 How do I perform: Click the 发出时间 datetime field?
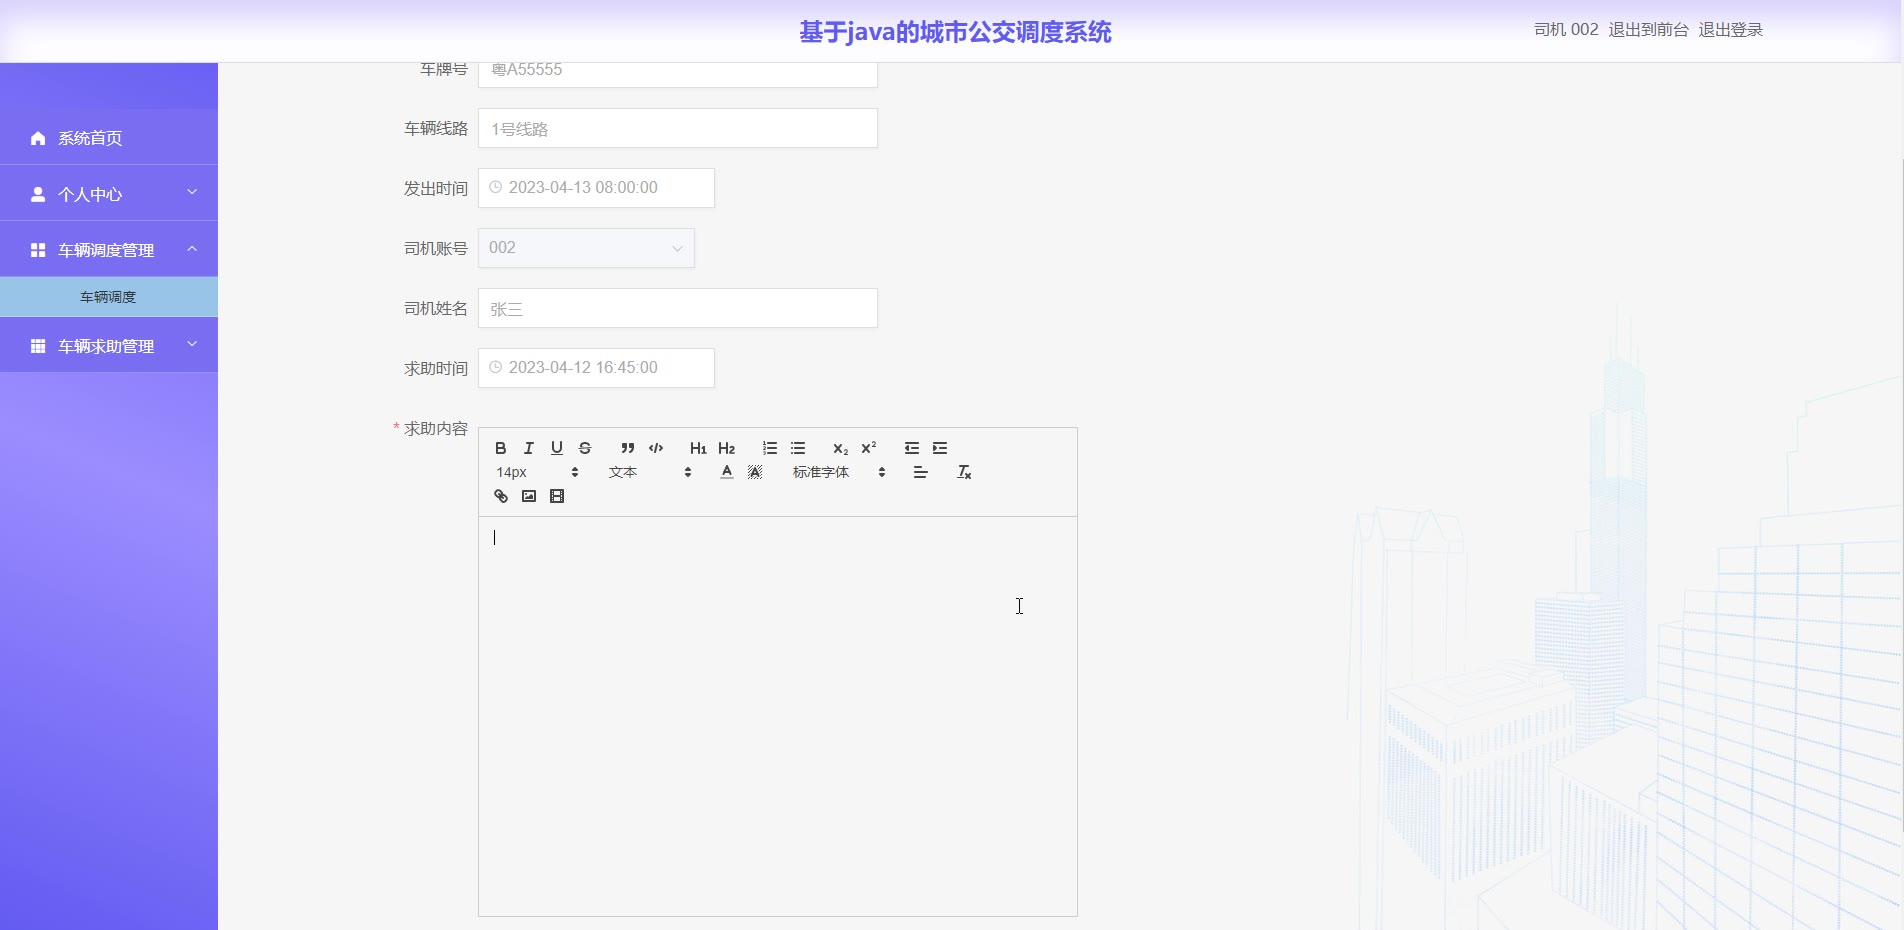tap(596, 188)
